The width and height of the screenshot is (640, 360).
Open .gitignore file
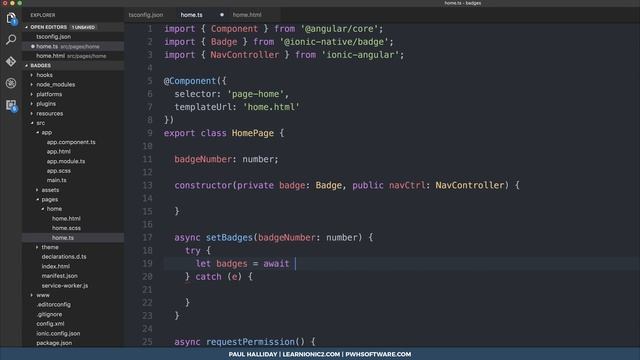coord(49,314)
